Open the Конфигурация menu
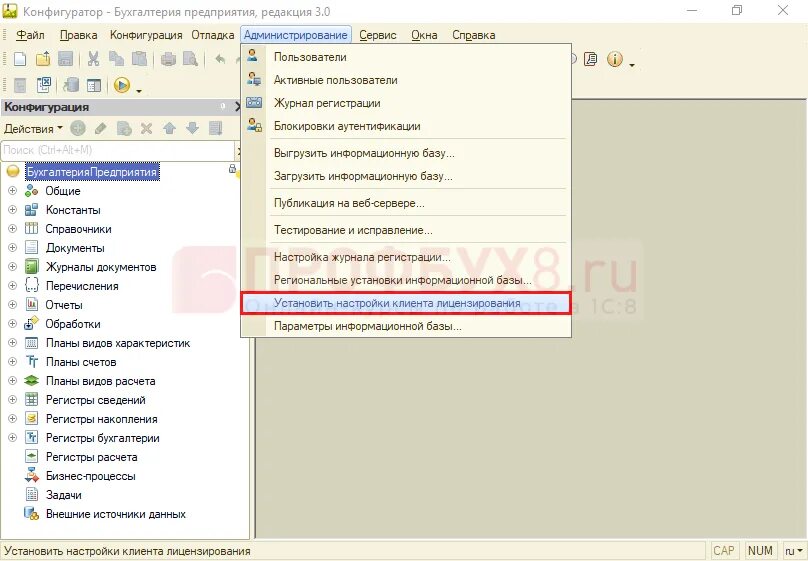808x561 pixels. (x=146, y=35)
